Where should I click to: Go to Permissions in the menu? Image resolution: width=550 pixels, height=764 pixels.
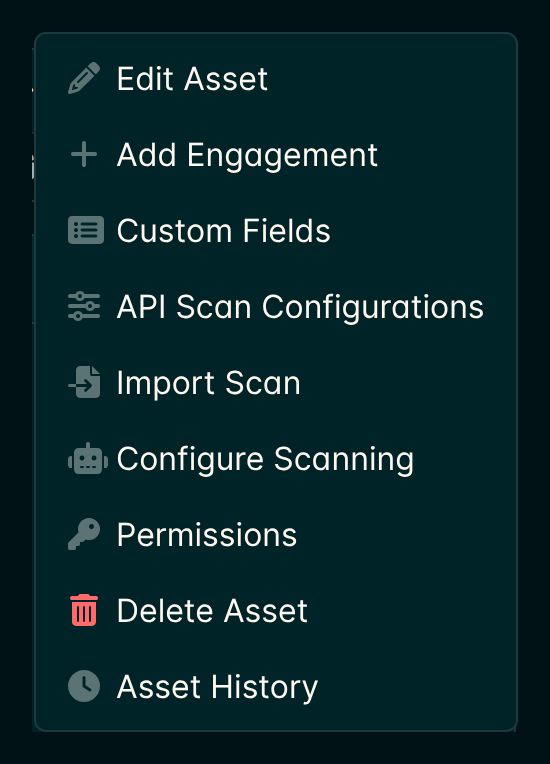click(207, 535)
